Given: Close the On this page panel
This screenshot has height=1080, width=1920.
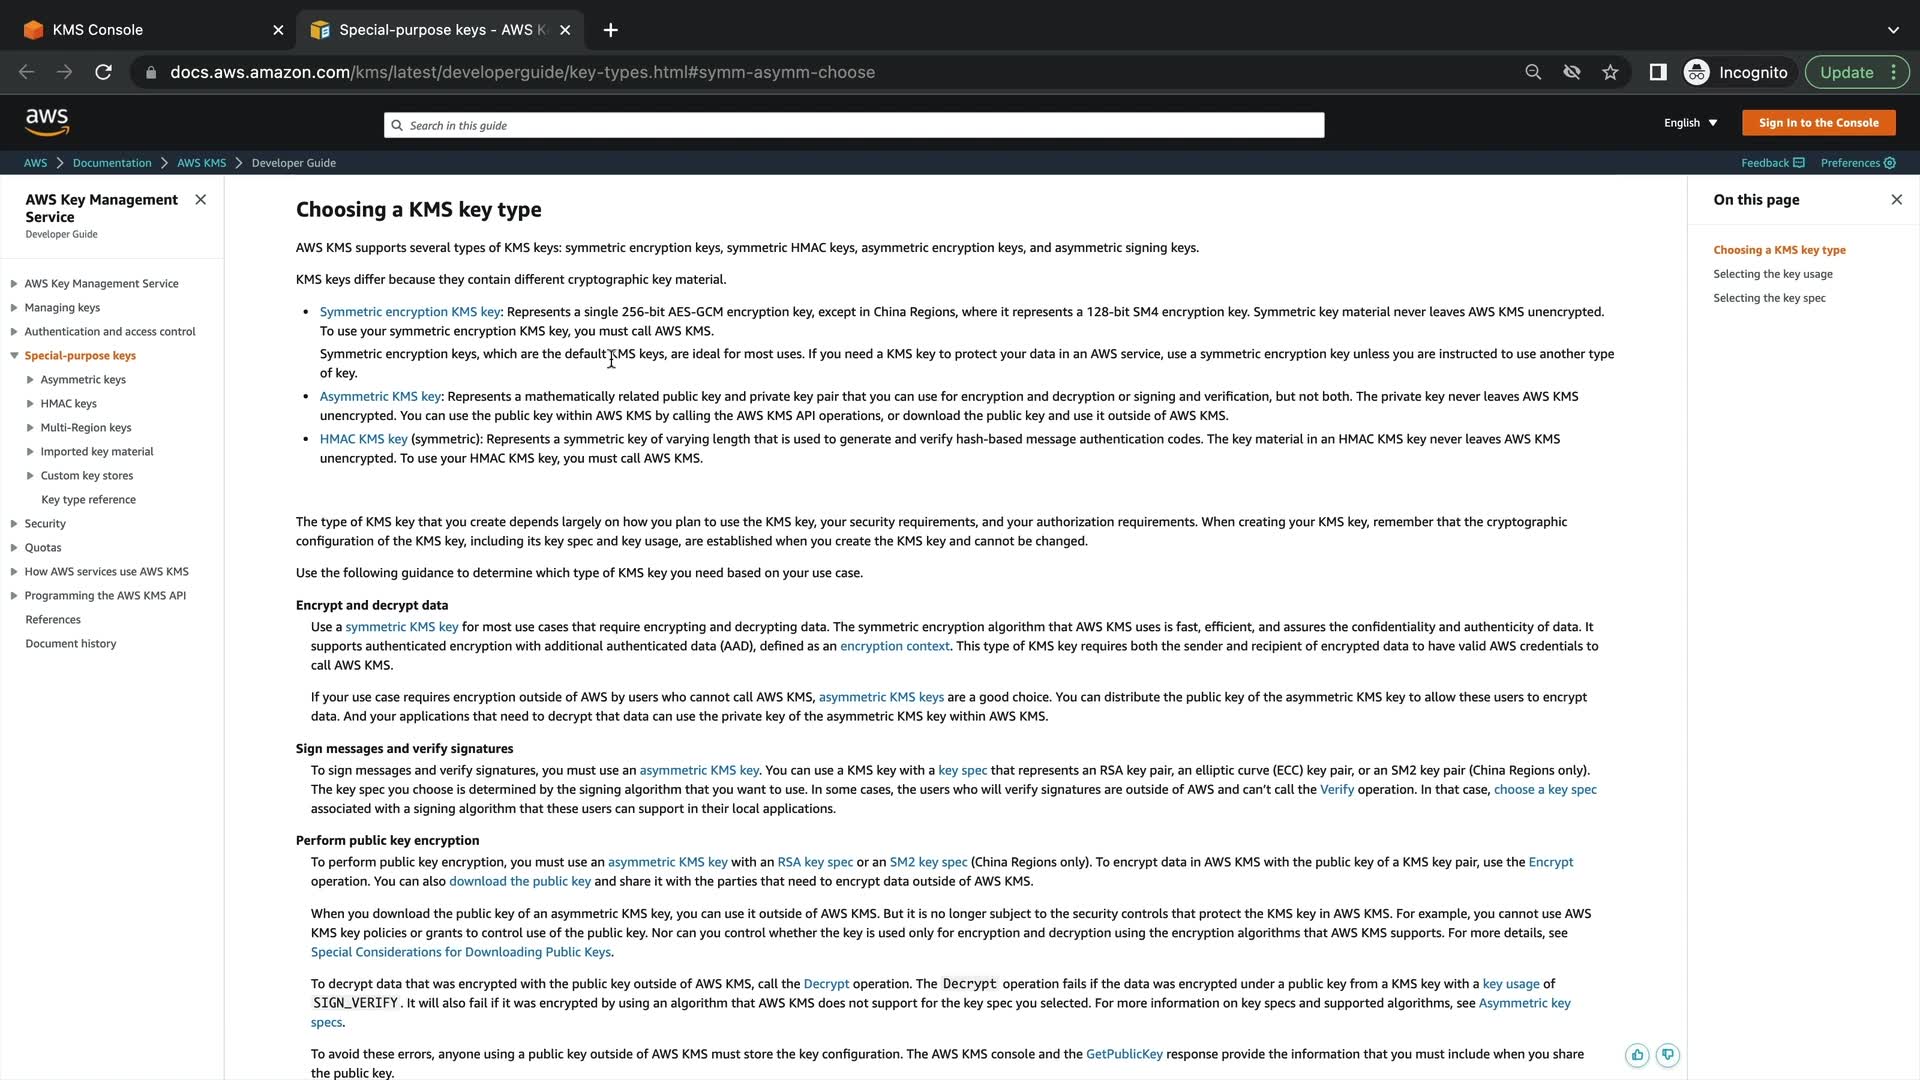Looking at the screenshot, I should point(1896,199).
